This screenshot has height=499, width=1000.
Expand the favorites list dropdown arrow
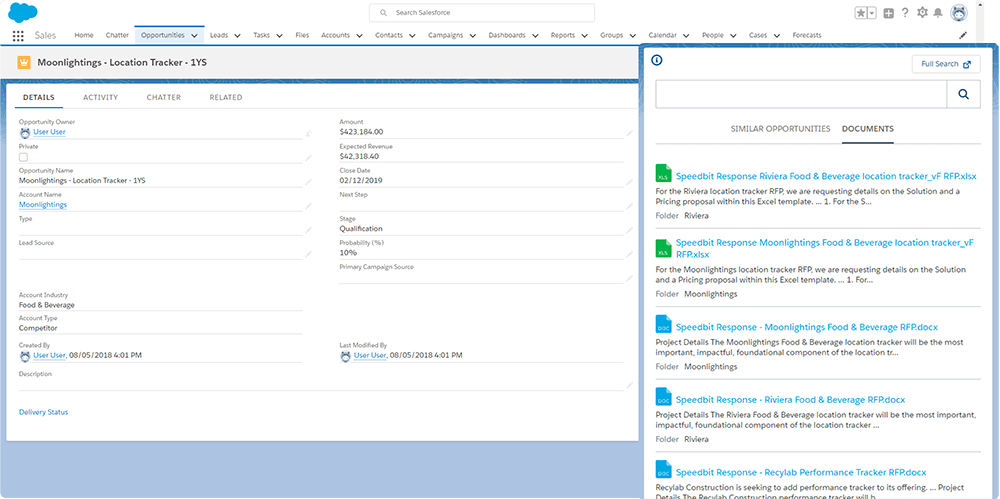click(x=872, y=13)
